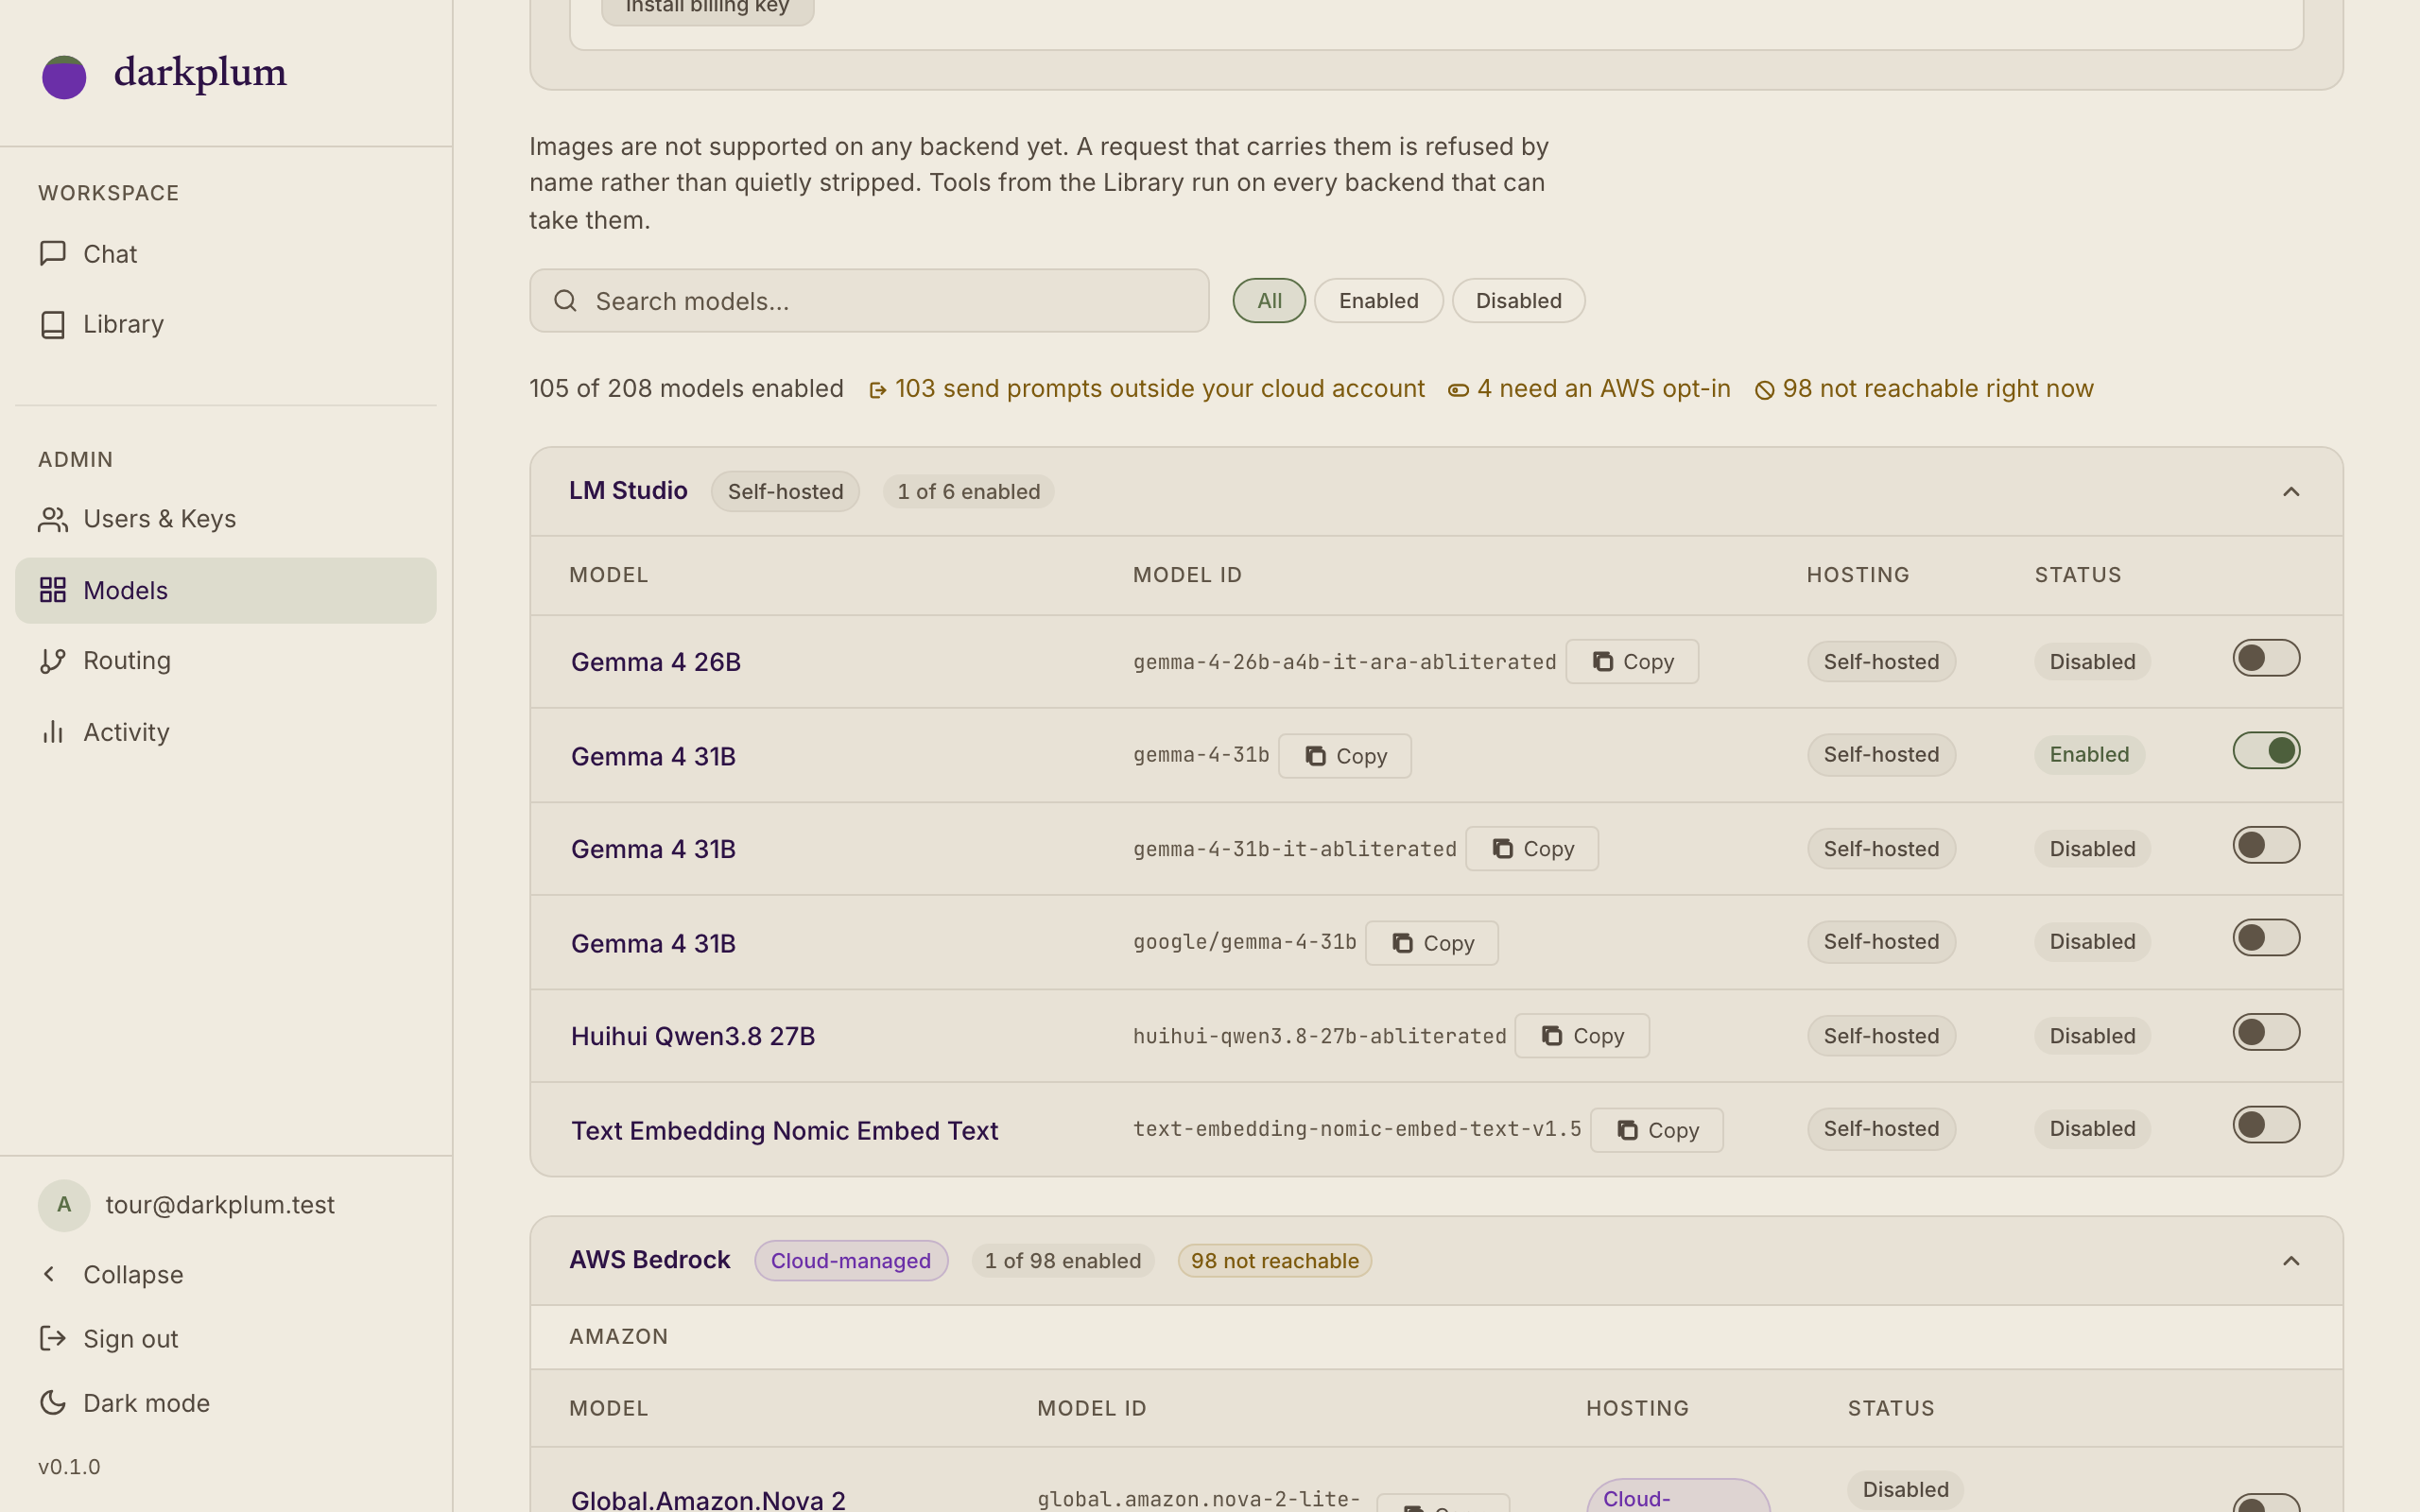Click the Install billing key button
Image resolution: width=2420 pixels, height=1512 pixels.
(708, 8)
